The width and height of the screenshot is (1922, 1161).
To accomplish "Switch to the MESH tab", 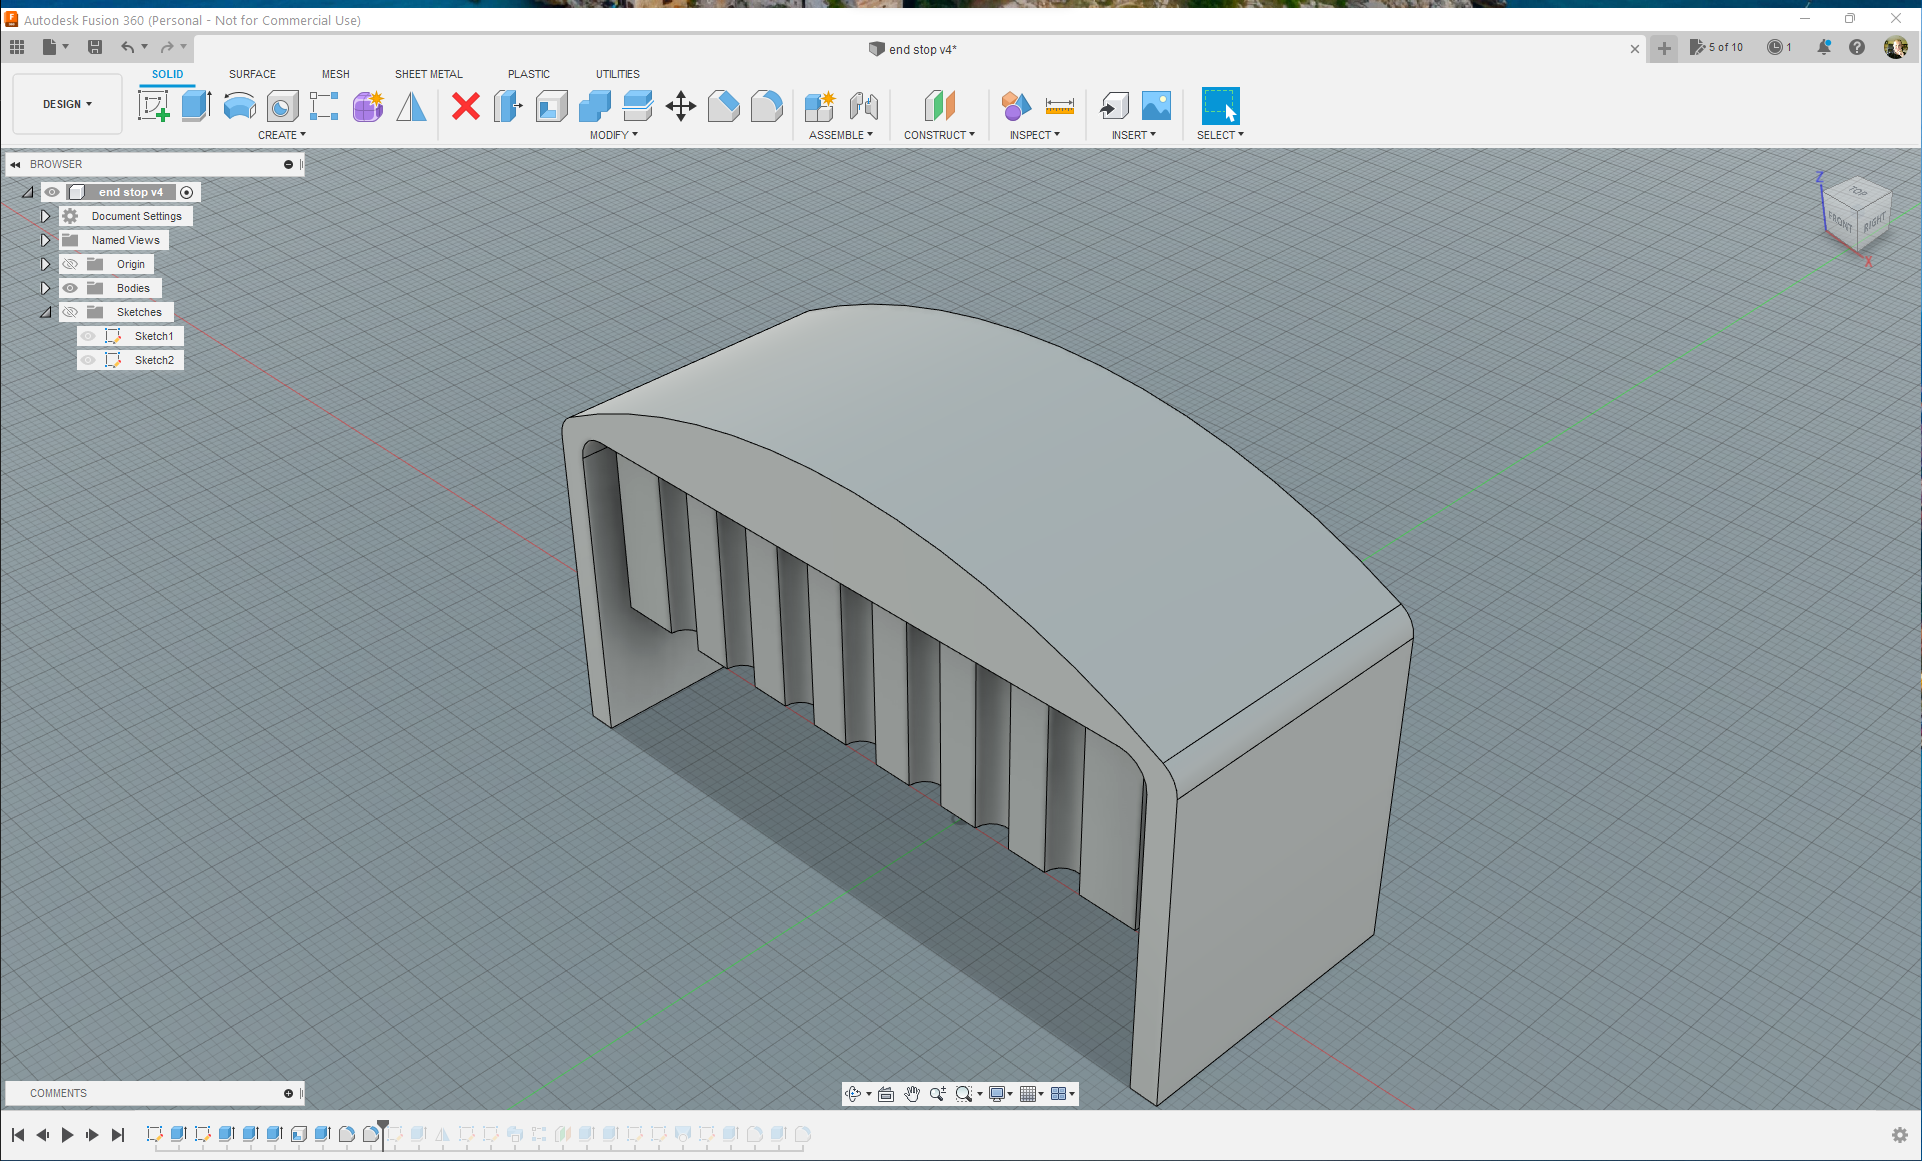I will (x=334, y=74).
